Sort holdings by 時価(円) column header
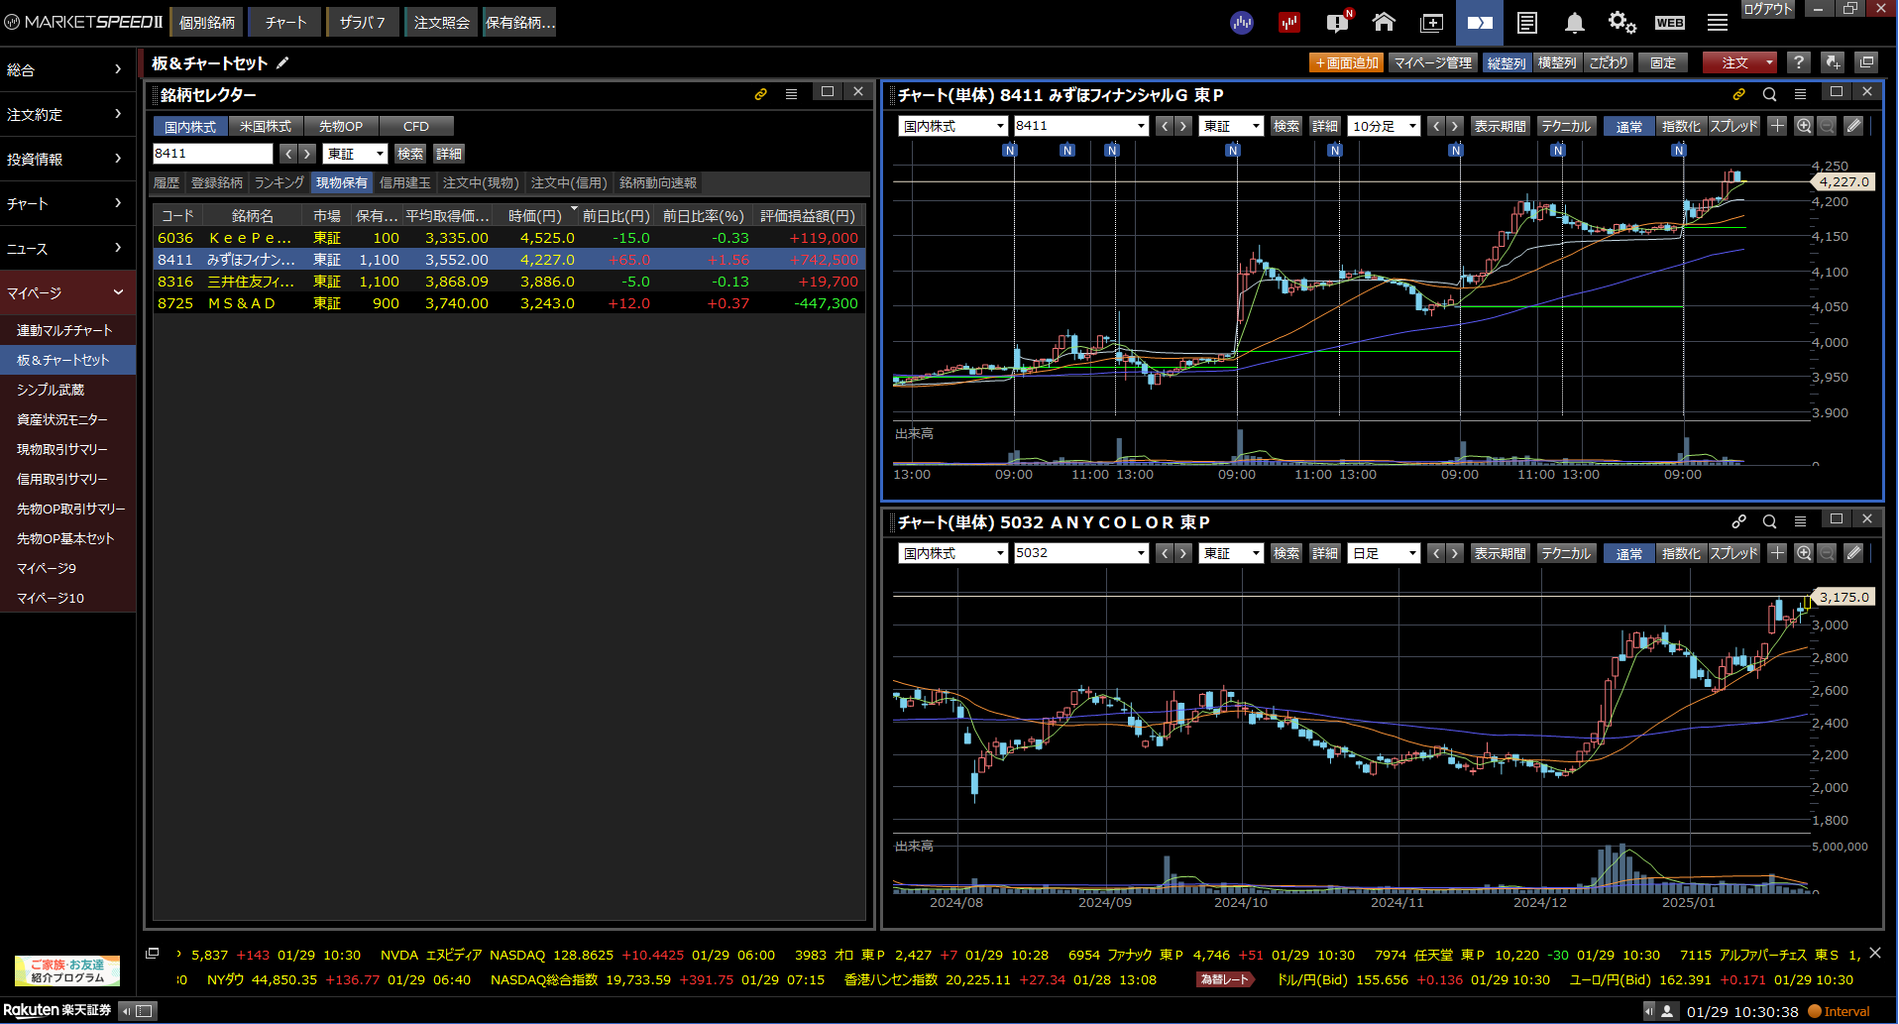Image resolution: width=1899 pixels, height=1024 pixels. coord(535,216)
